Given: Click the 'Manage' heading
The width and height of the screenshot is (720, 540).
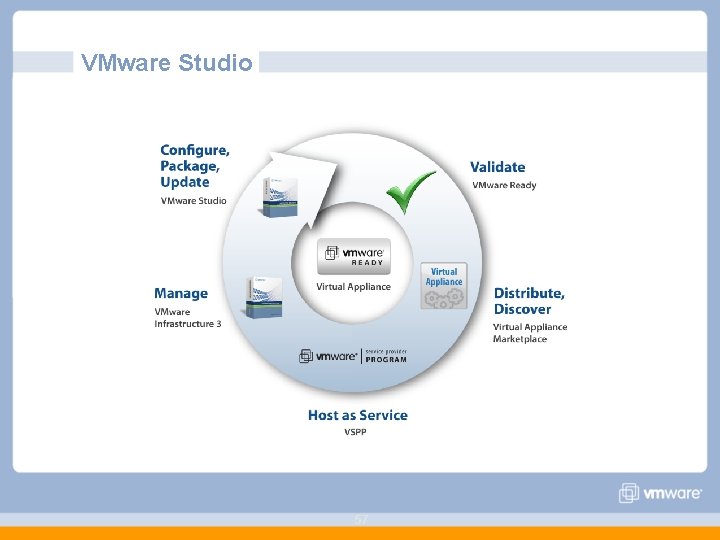Looking at the screenshot, I should tap(181, 293).
